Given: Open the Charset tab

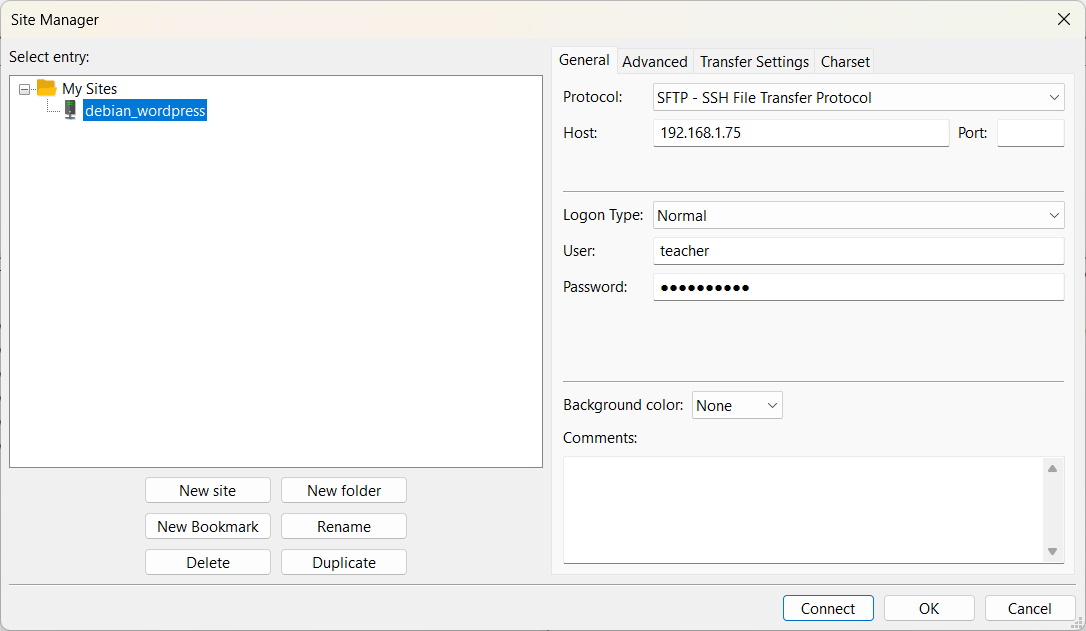Looking at the screenshot, I should 845,62.
